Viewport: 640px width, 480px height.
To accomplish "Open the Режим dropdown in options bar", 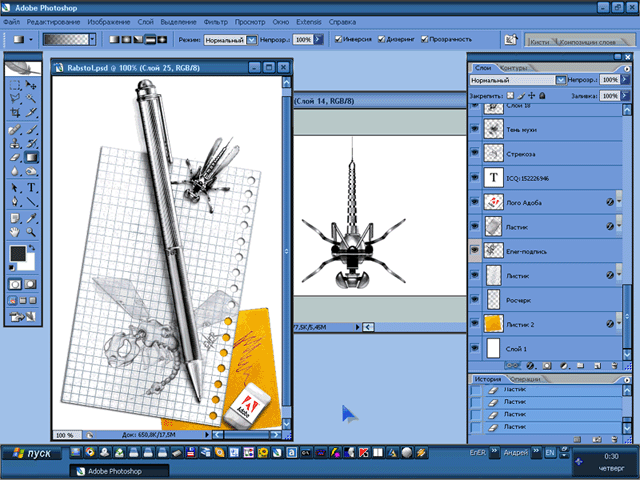I will 252,40.
